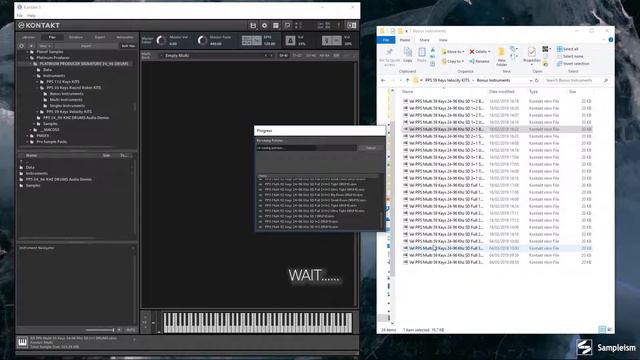Image resolution: width=640 pixels, height=360 pixels.
Task: Click the virtual keyboard in Kontakt
Action: [258, 322]
